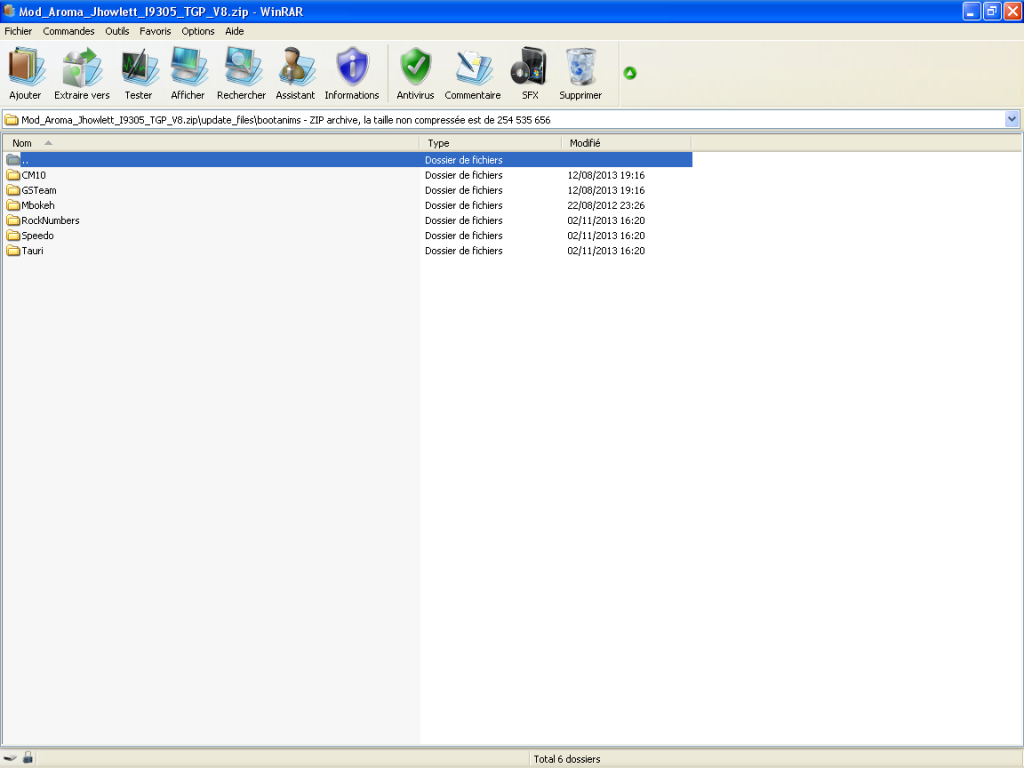
Task: Sort files by the Nom column
Action: tap(211, 143)
